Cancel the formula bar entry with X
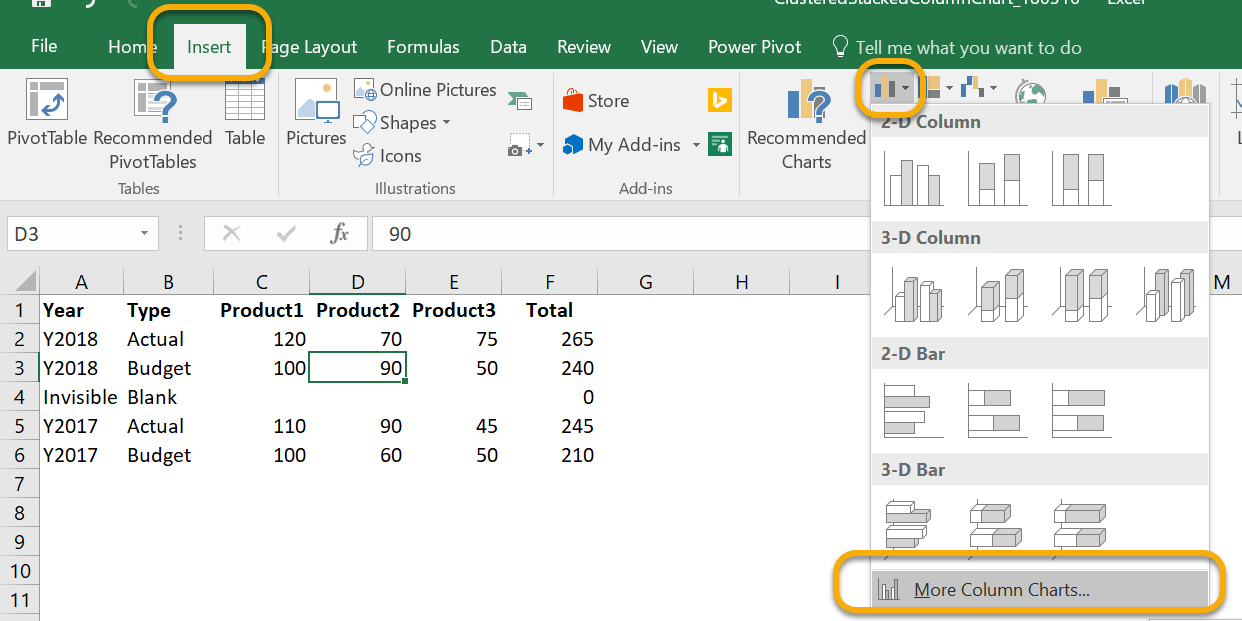The image size is (1242, 621). 232,234
